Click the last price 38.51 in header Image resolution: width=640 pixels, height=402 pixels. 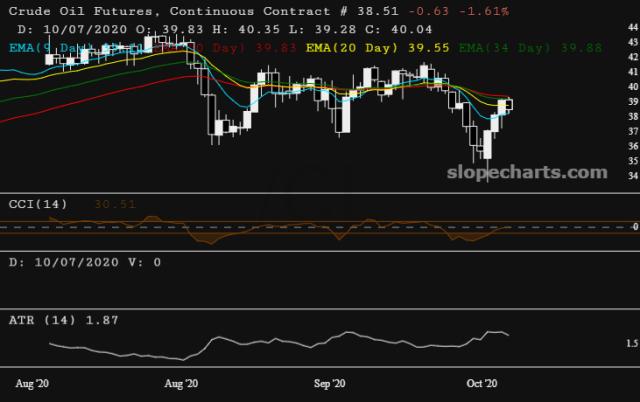point(397,11)
